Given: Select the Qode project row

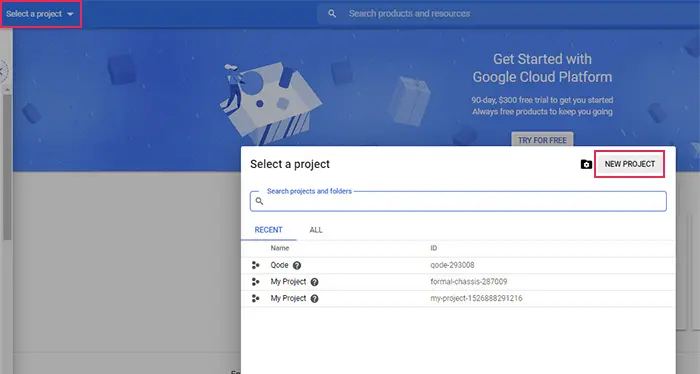Looking at the screenshot, I should [458, 265].
